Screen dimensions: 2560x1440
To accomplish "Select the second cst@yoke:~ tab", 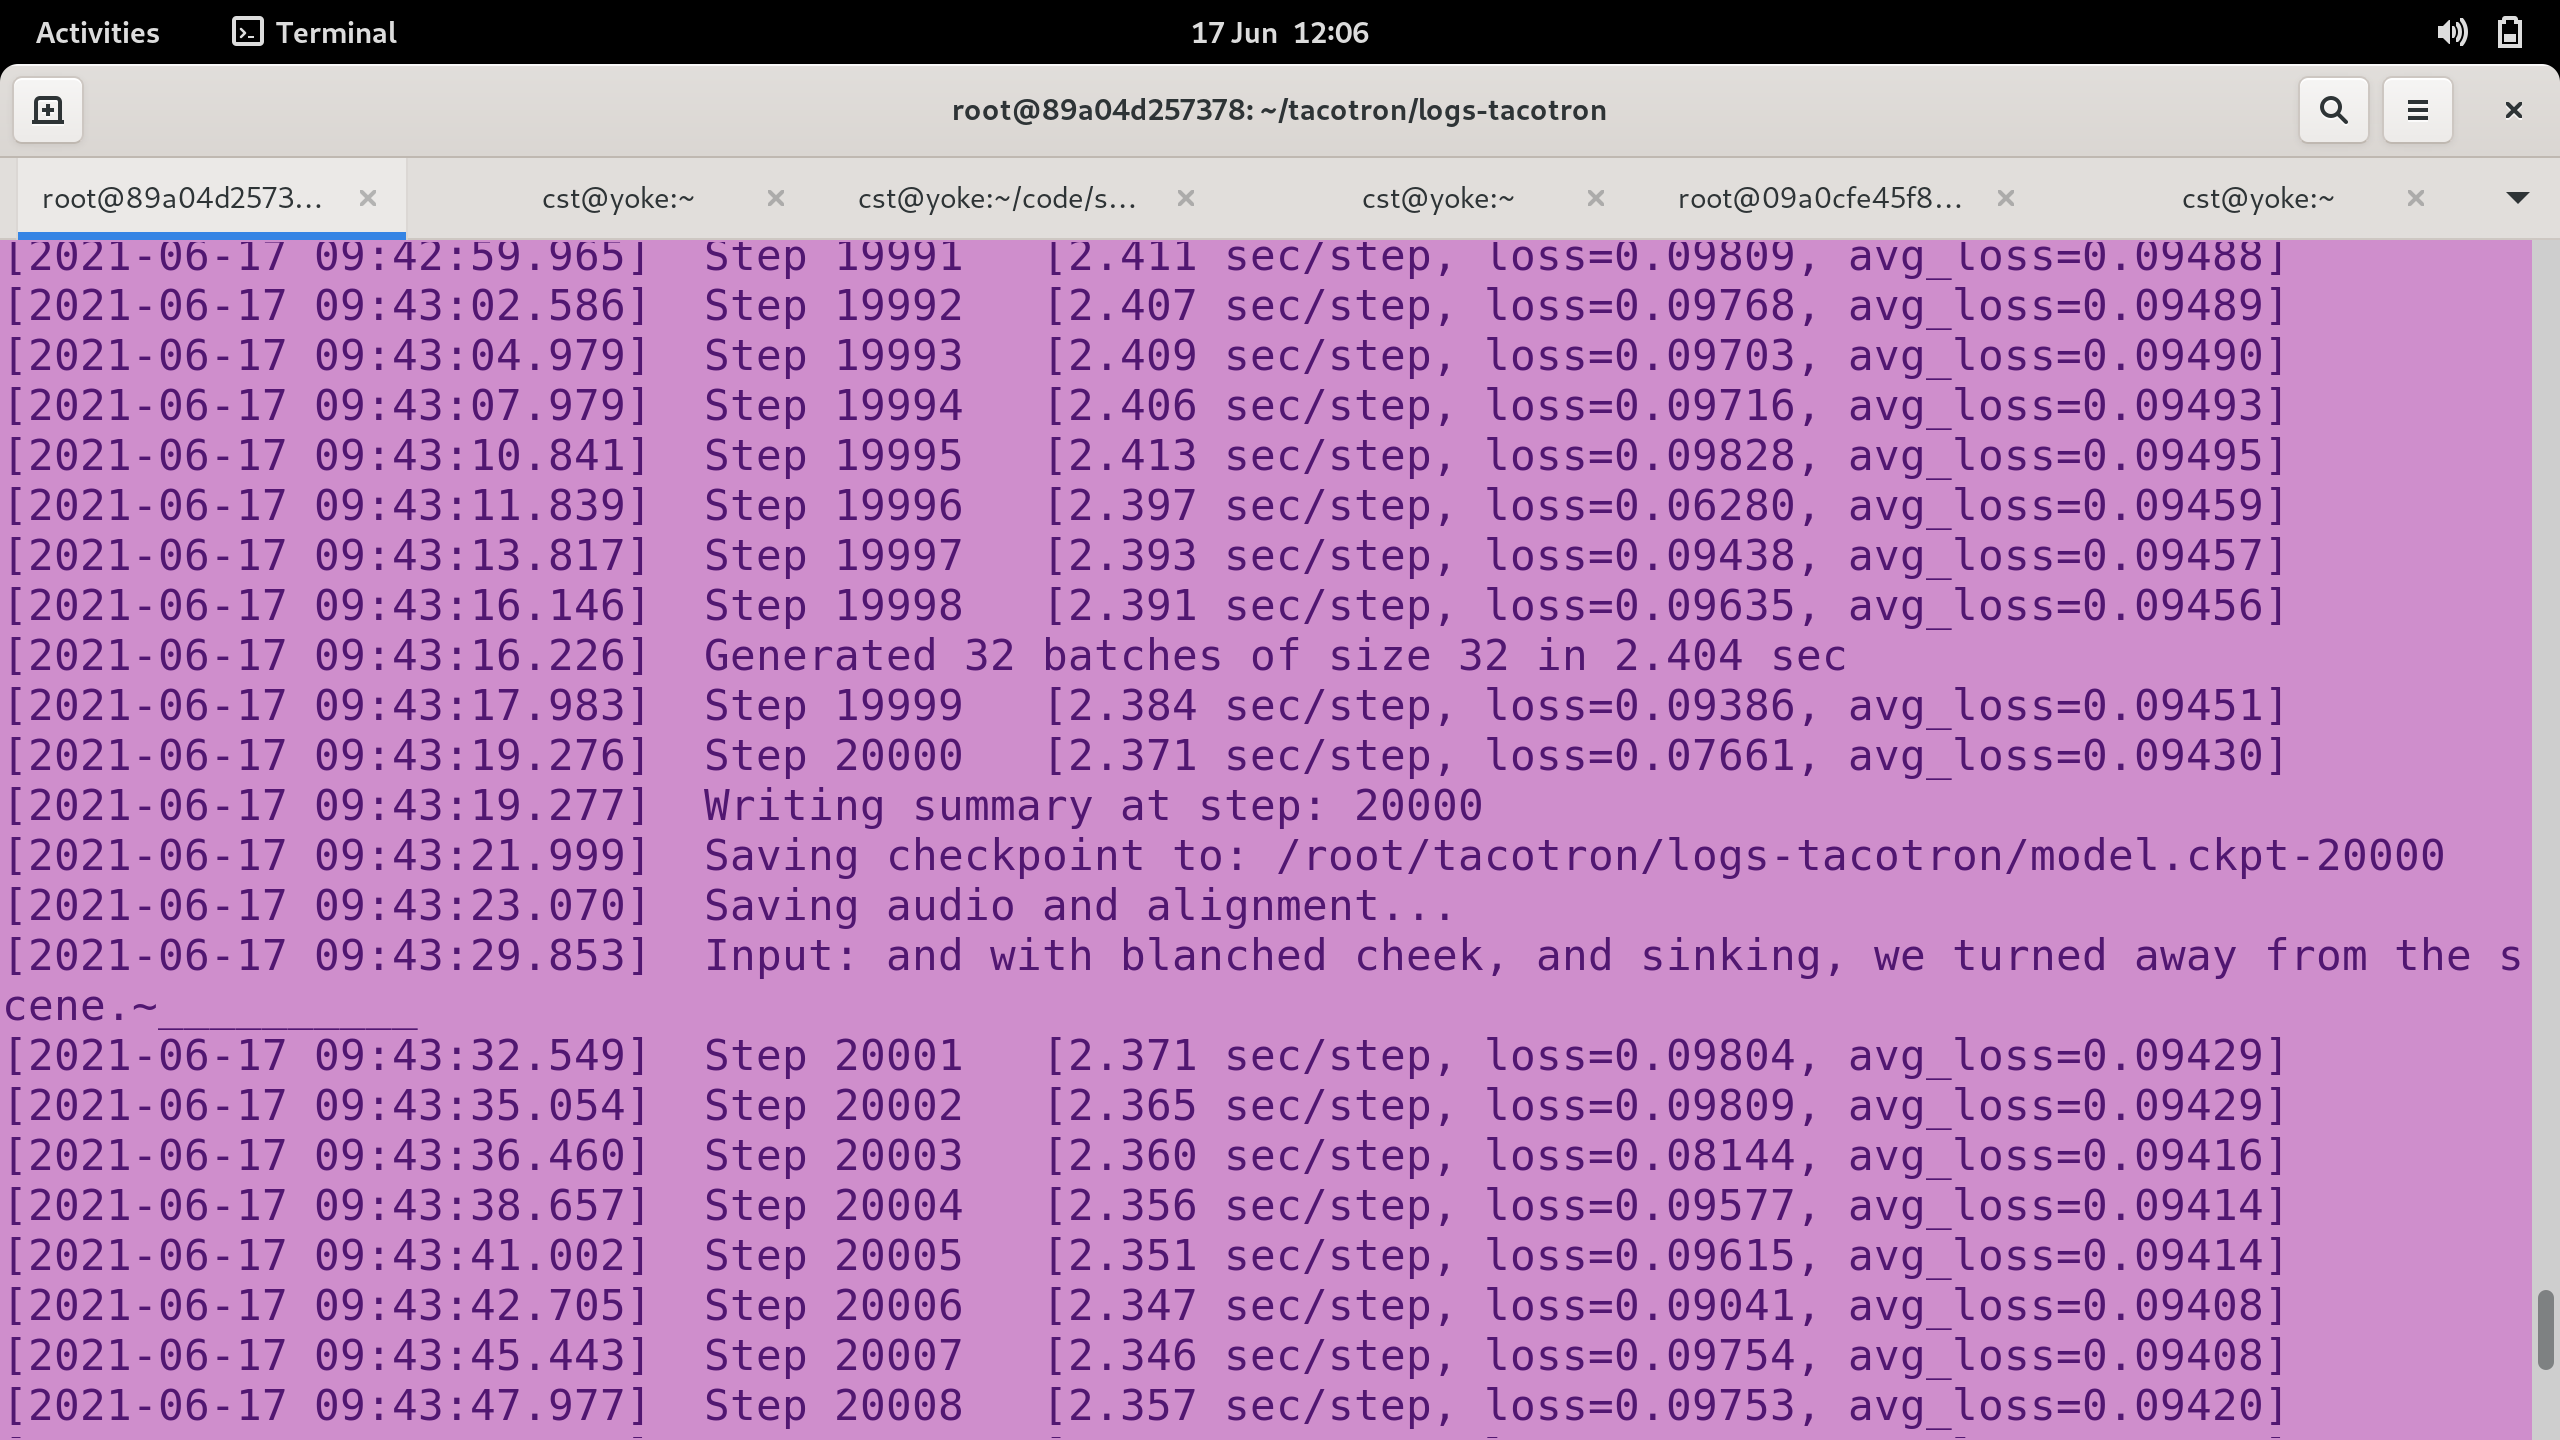I will point(1437,198).
